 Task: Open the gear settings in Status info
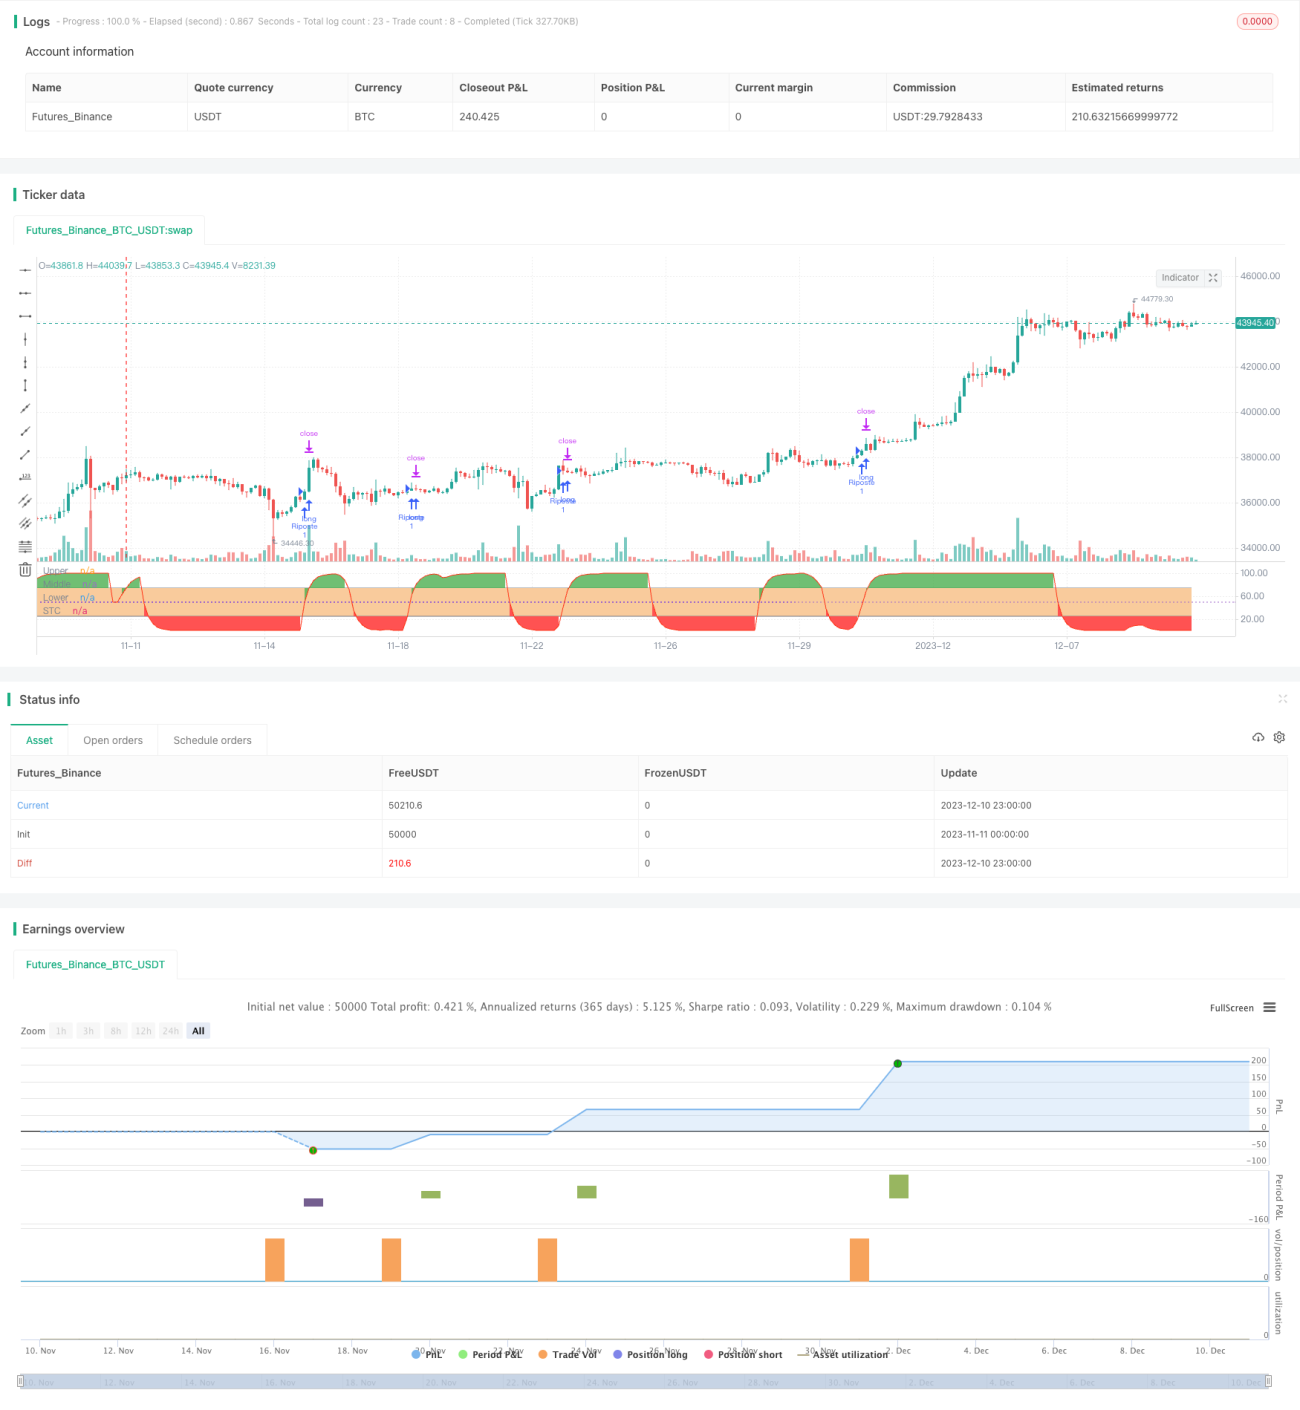click(1279, 737)
